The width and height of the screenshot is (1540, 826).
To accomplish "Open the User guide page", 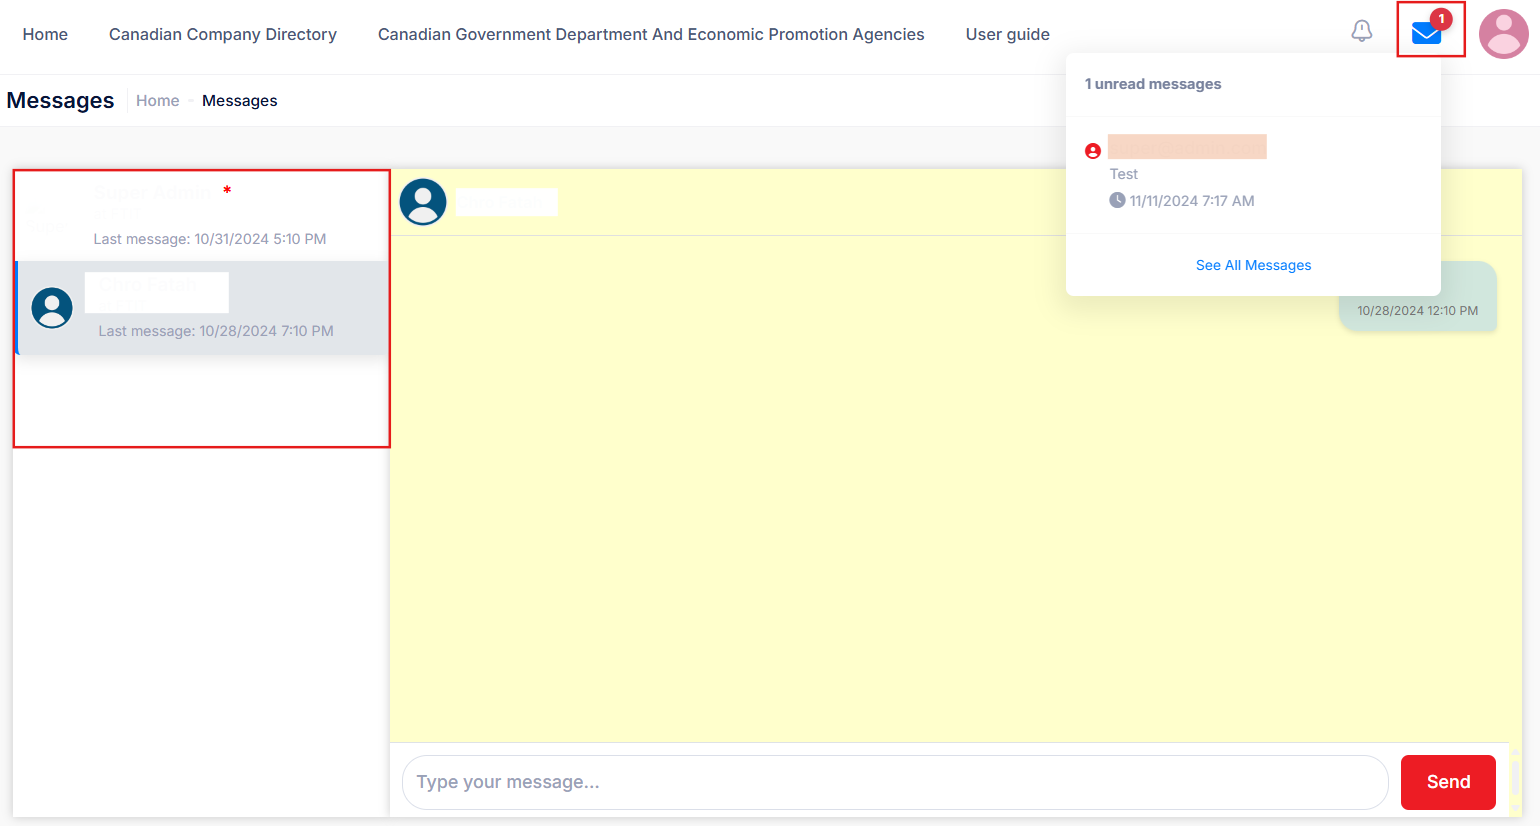I will [x=1007, y=34].
